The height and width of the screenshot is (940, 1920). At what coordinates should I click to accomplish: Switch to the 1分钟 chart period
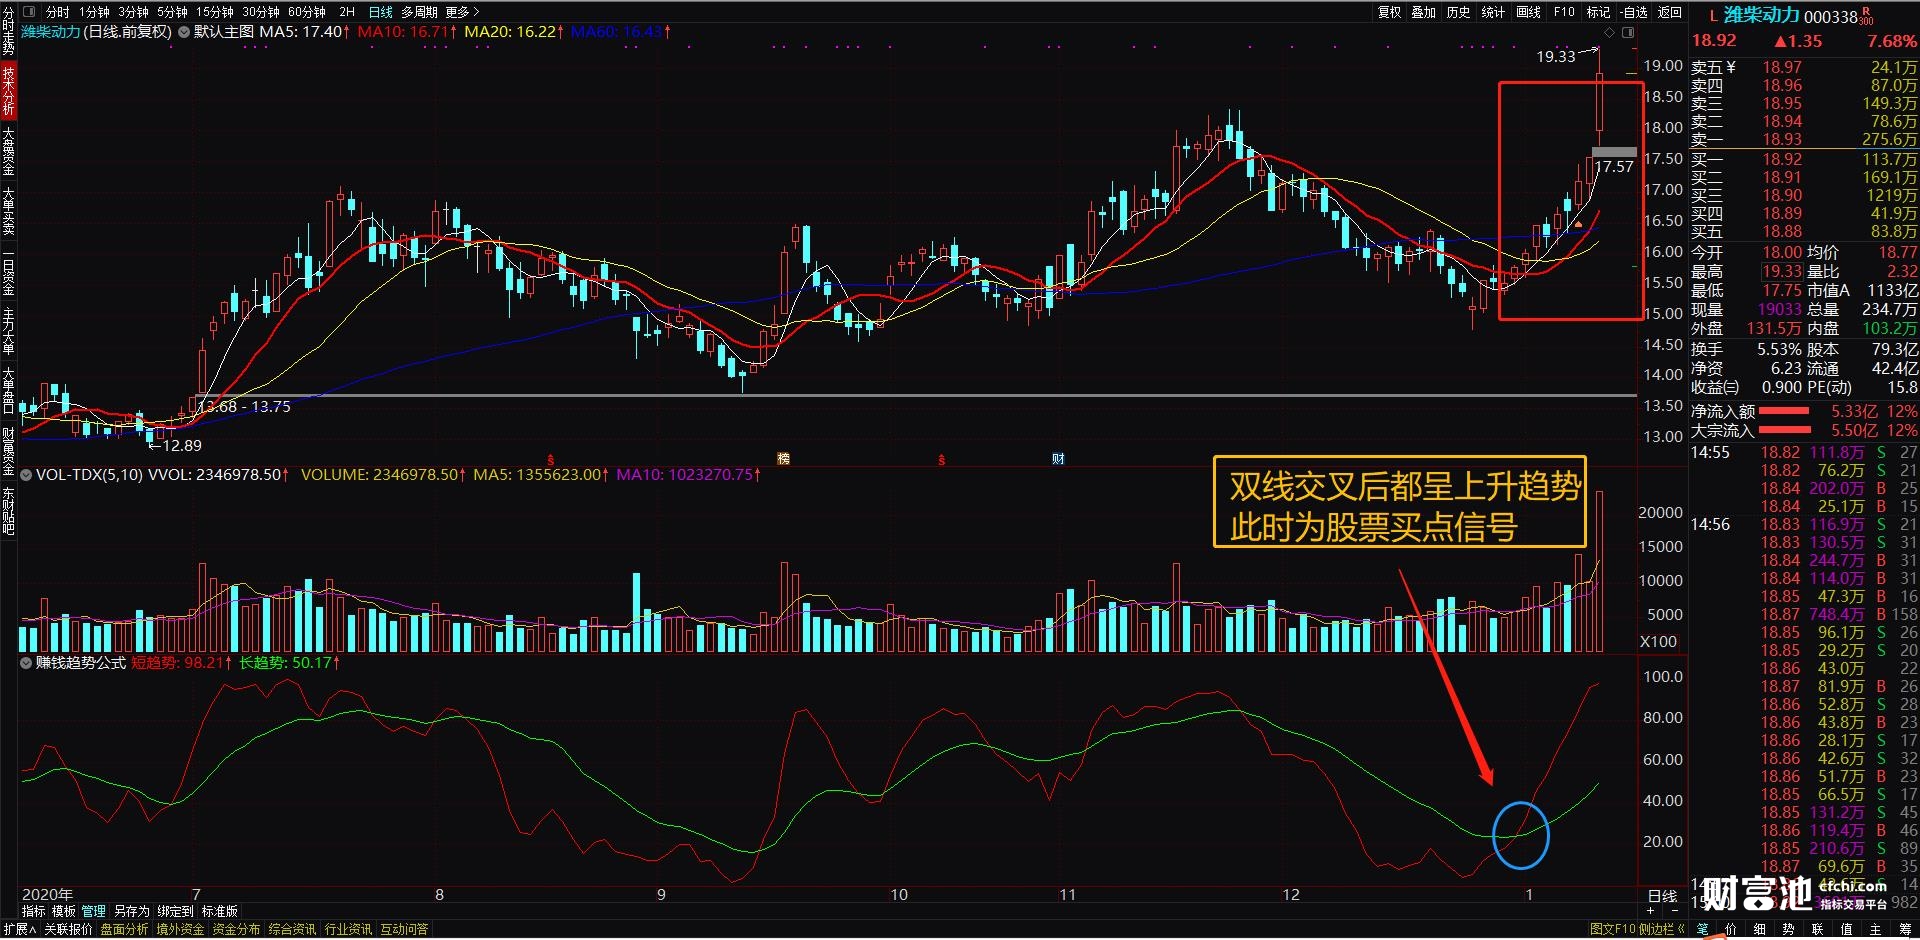95,12
